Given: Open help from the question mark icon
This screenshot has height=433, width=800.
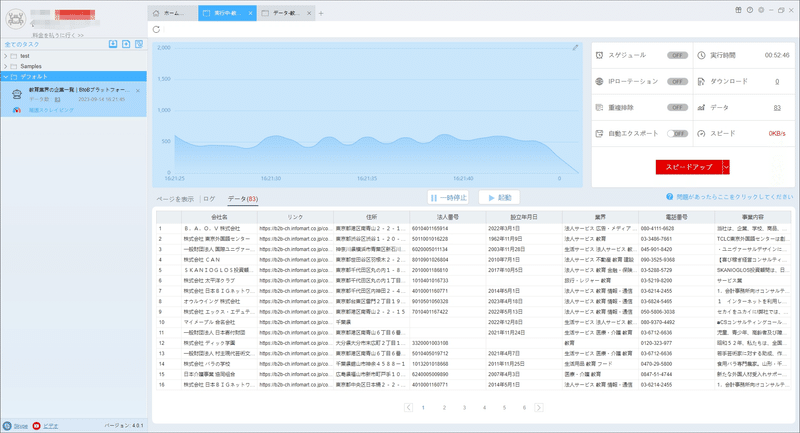Looking at the screenshot, I should pyautogui.click(x=749, y=10).
